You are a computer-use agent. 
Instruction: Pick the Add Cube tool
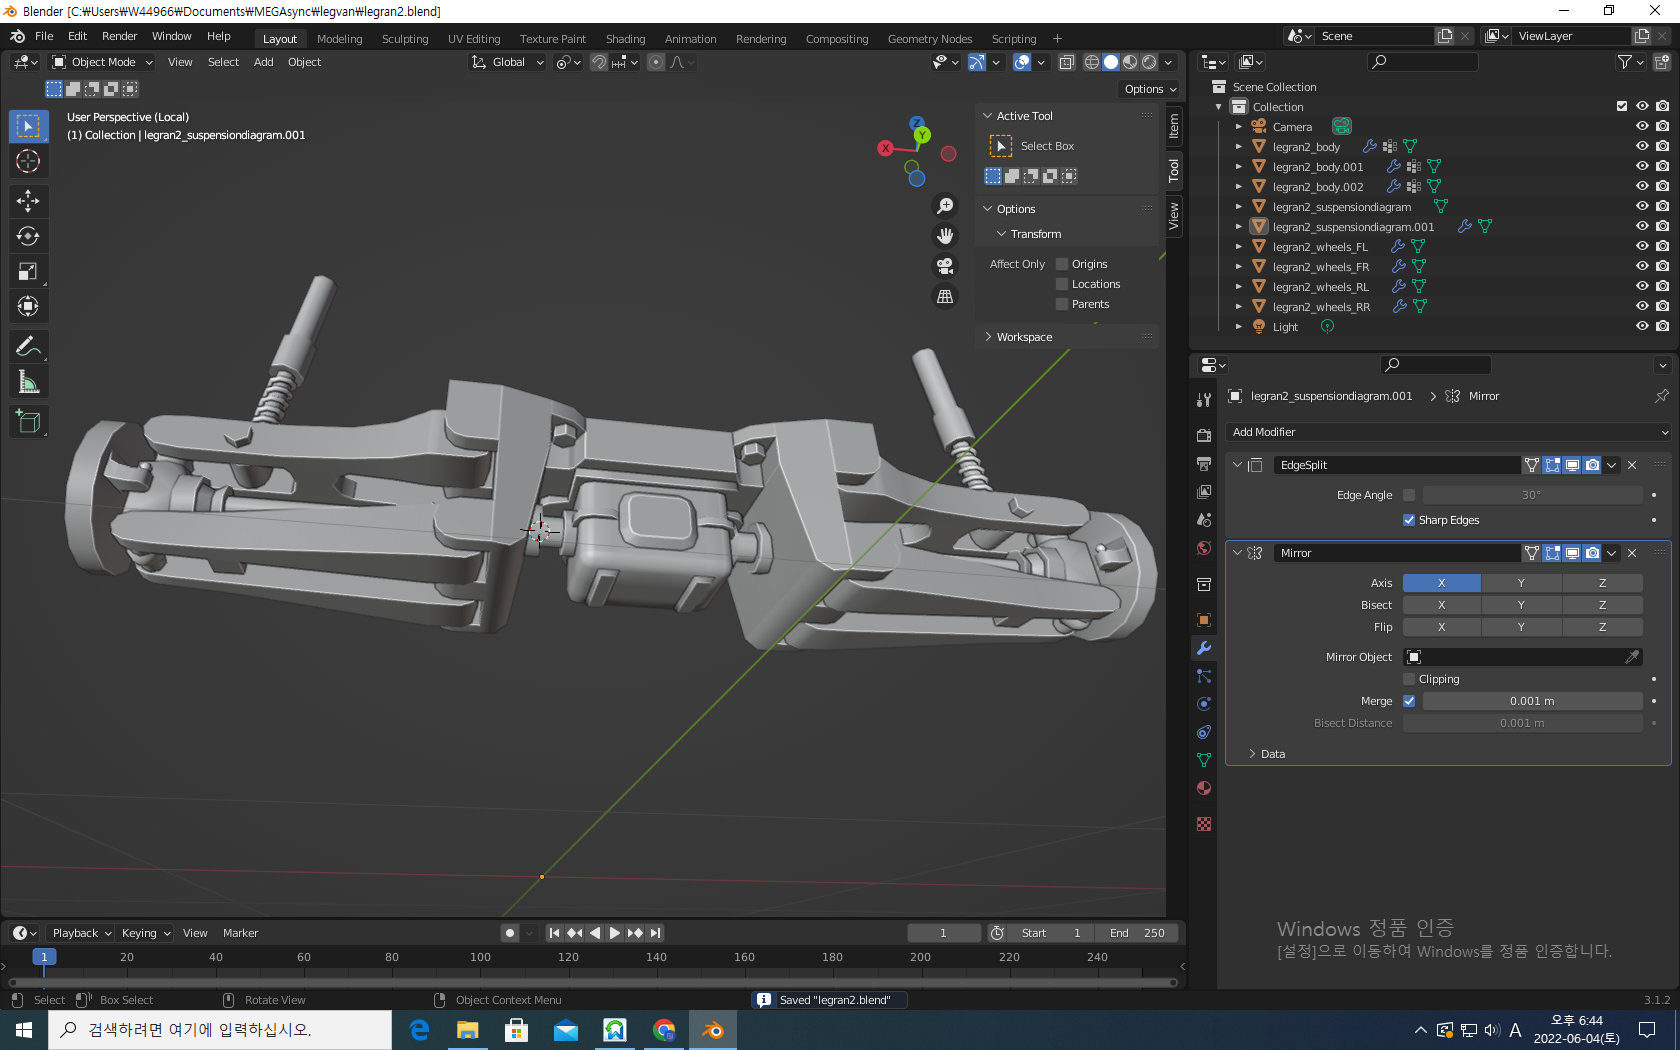coord(28,422)
